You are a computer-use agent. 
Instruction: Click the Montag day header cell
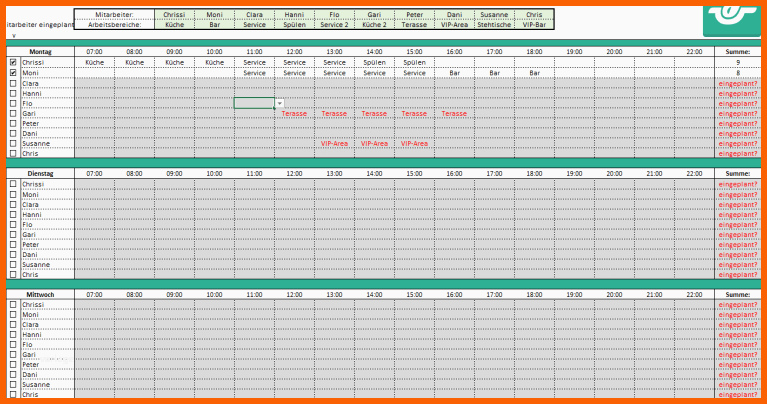(x=41, y=51)
